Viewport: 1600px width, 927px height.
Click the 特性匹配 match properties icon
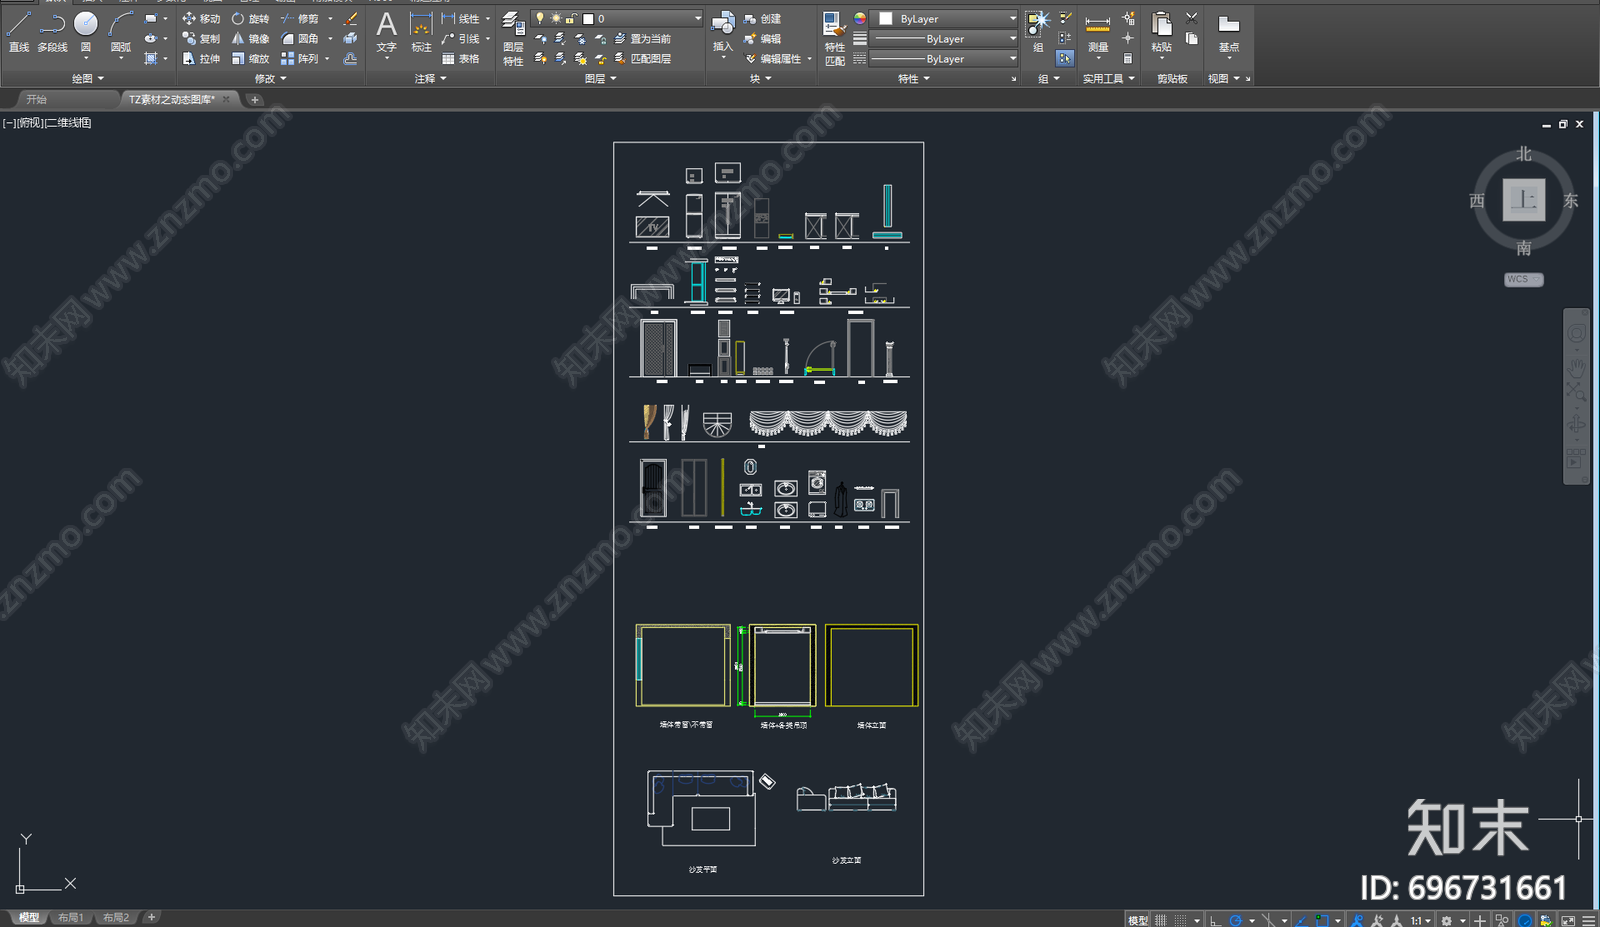click(x=834, y=38)
